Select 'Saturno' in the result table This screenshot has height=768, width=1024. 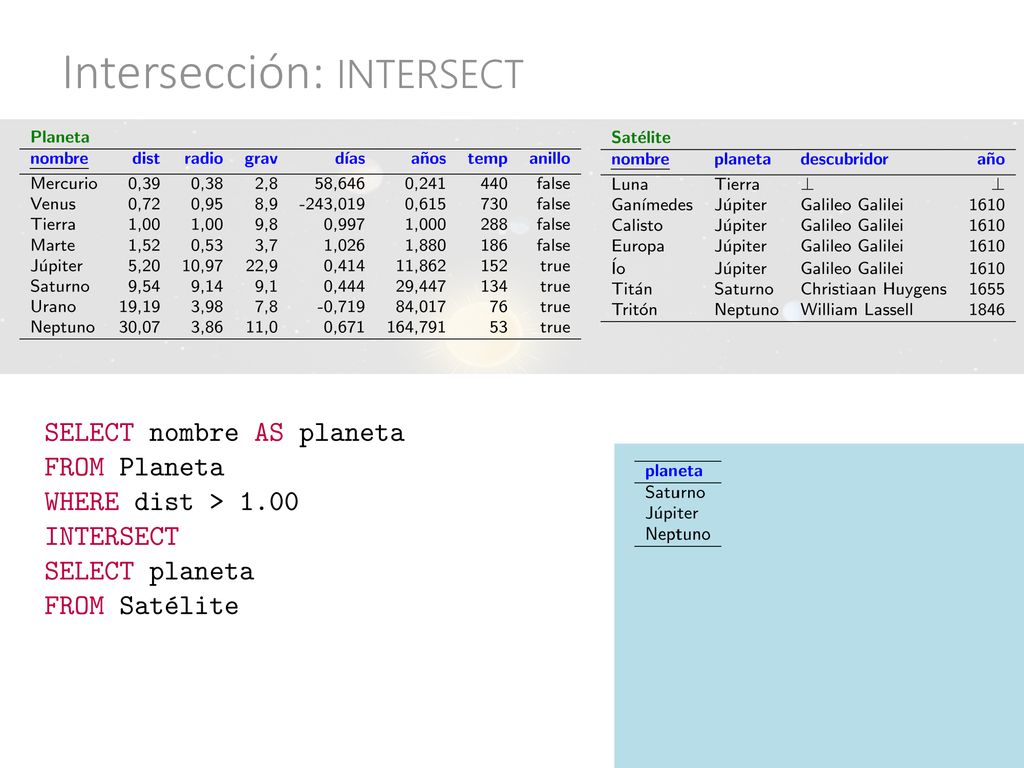[675, 492]
